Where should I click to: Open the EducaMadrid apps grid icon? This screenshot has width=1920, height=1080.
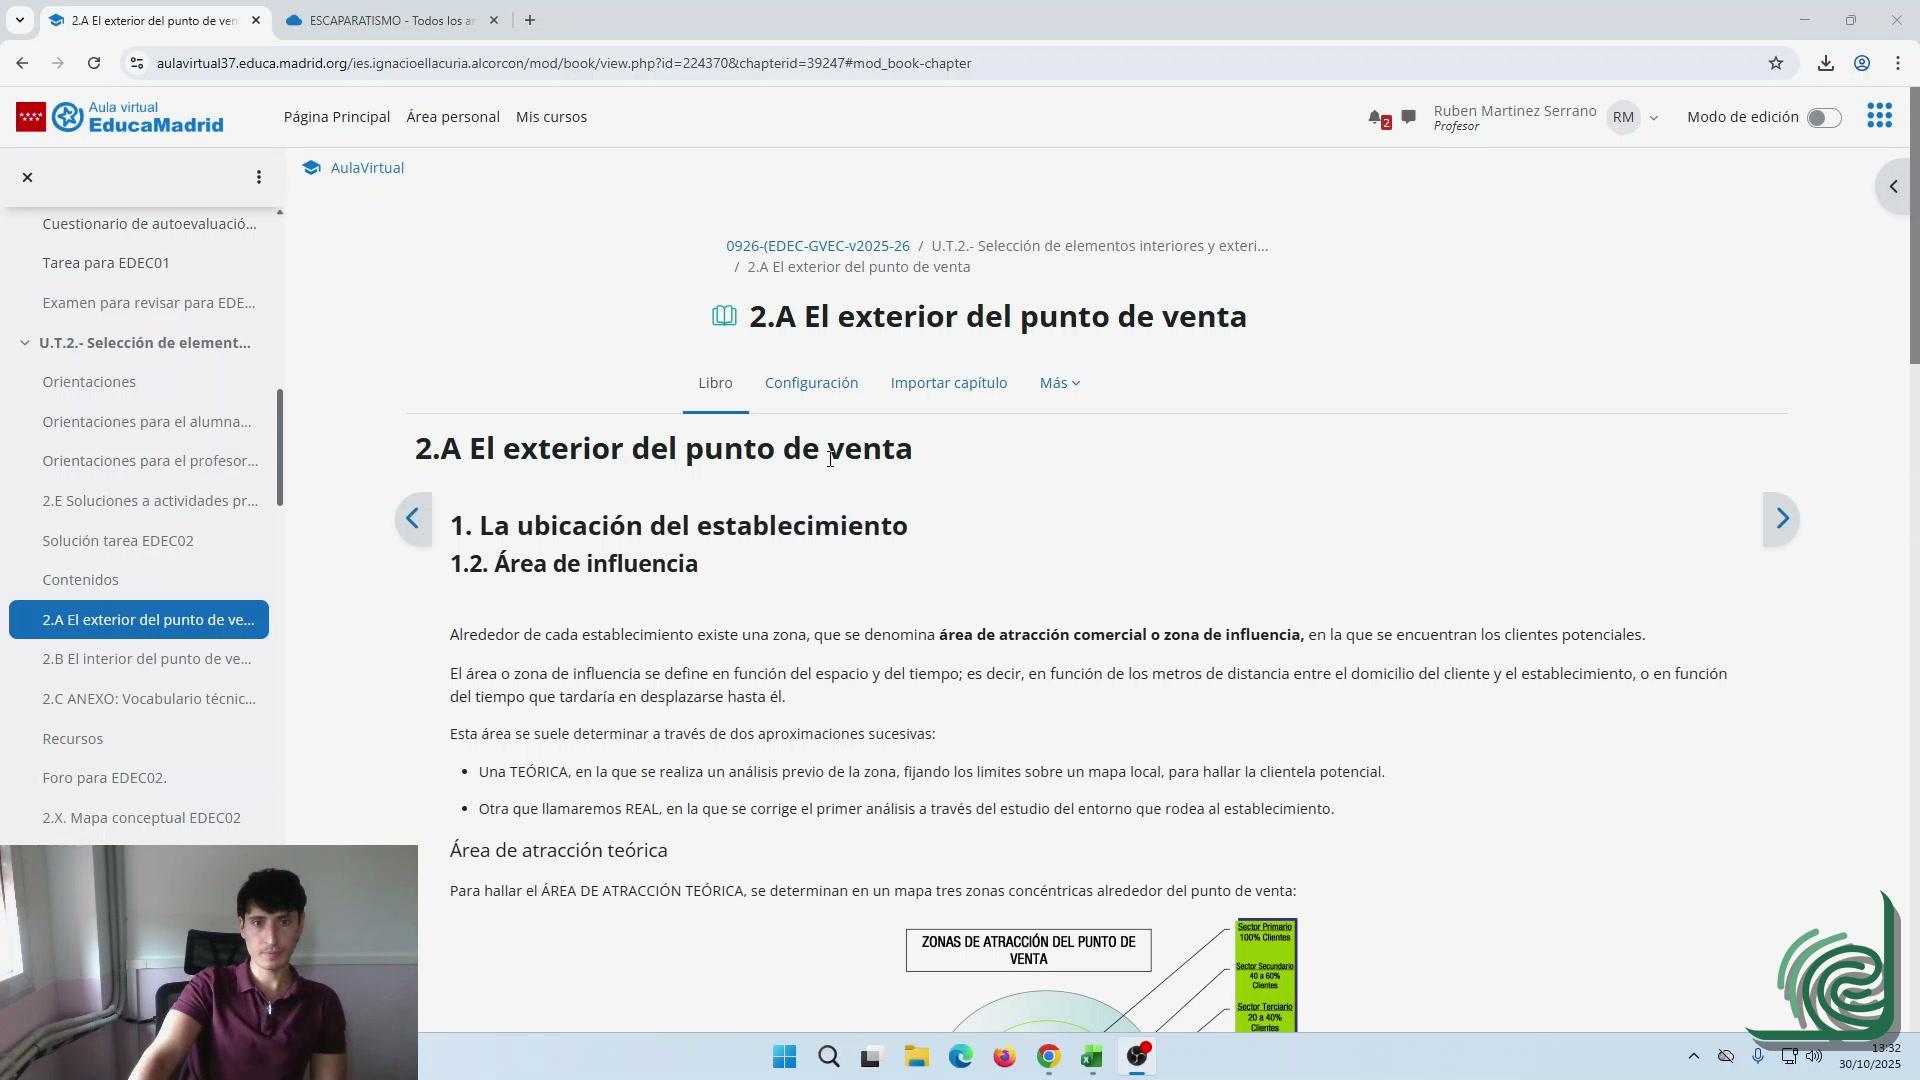1879,116
